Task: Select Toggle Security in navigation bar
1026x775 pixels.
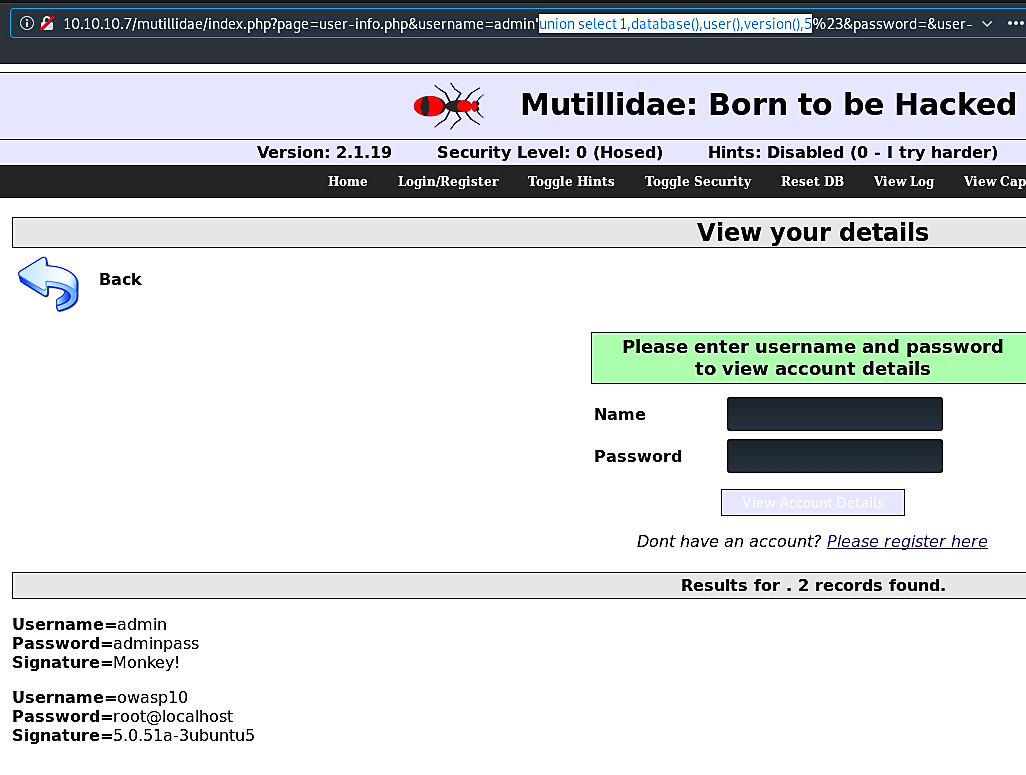Action: point(698,181)
